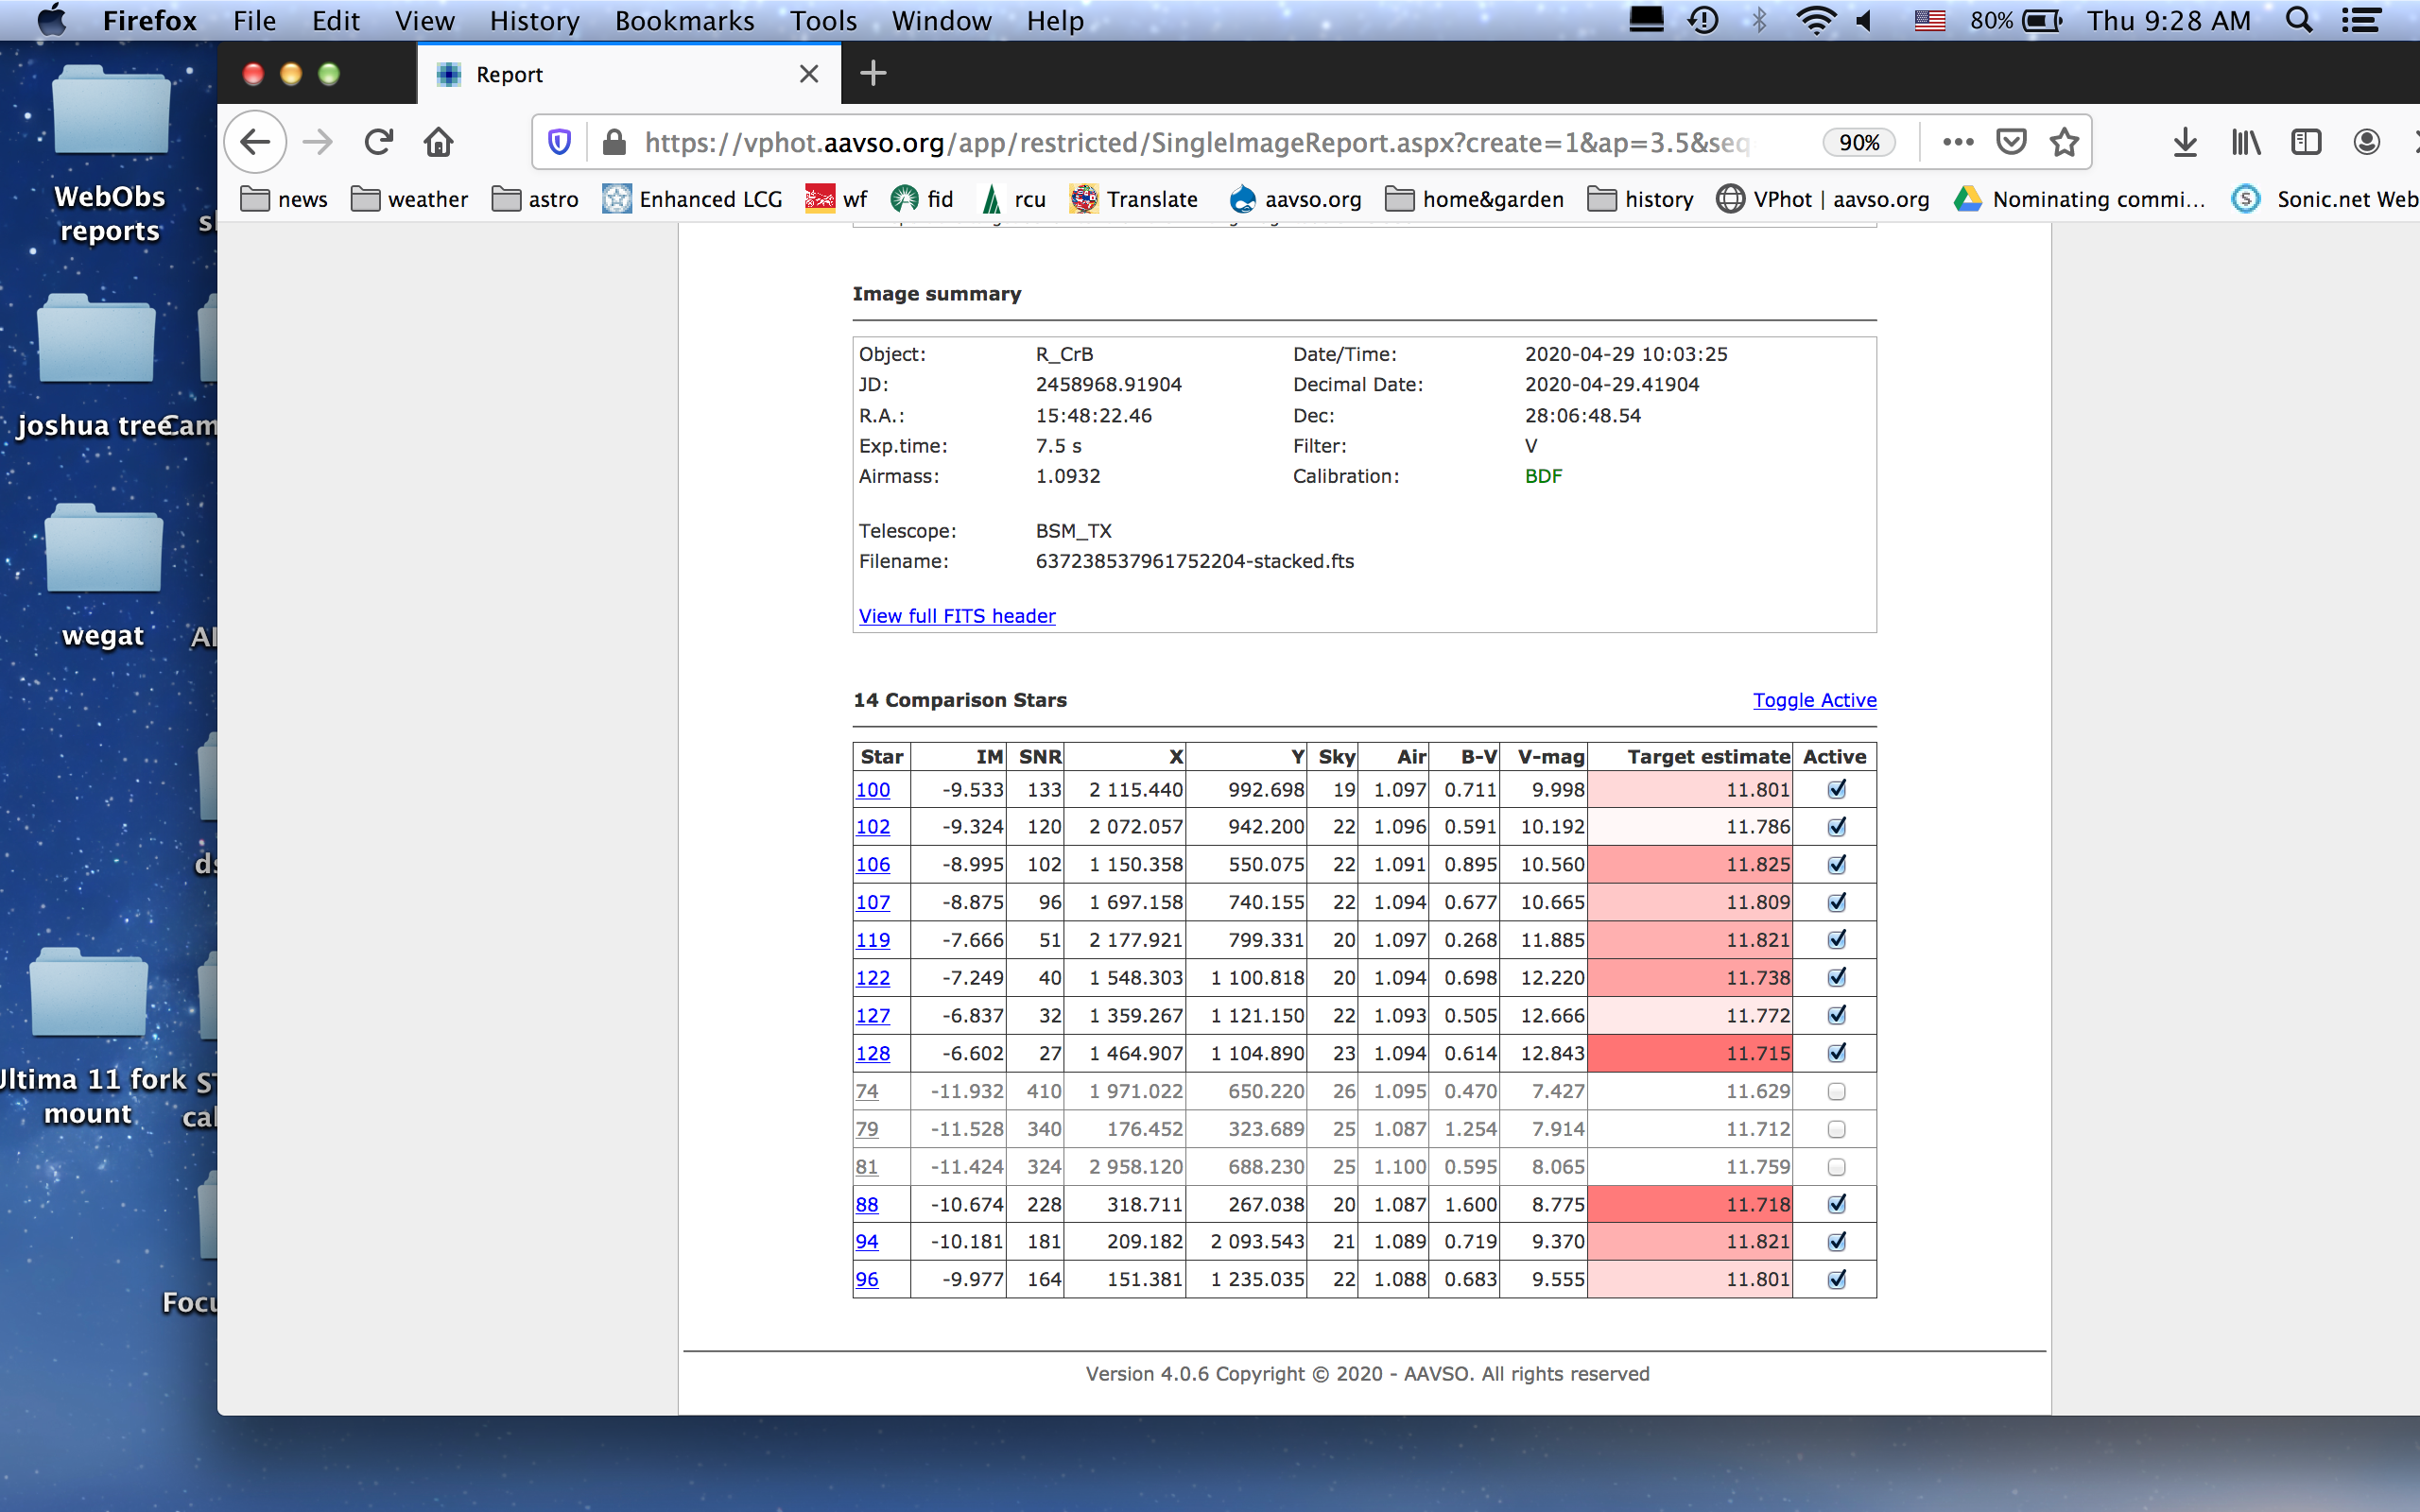Open tracking protection shield icon
2420x1512 pixels.
coord(560,143)
